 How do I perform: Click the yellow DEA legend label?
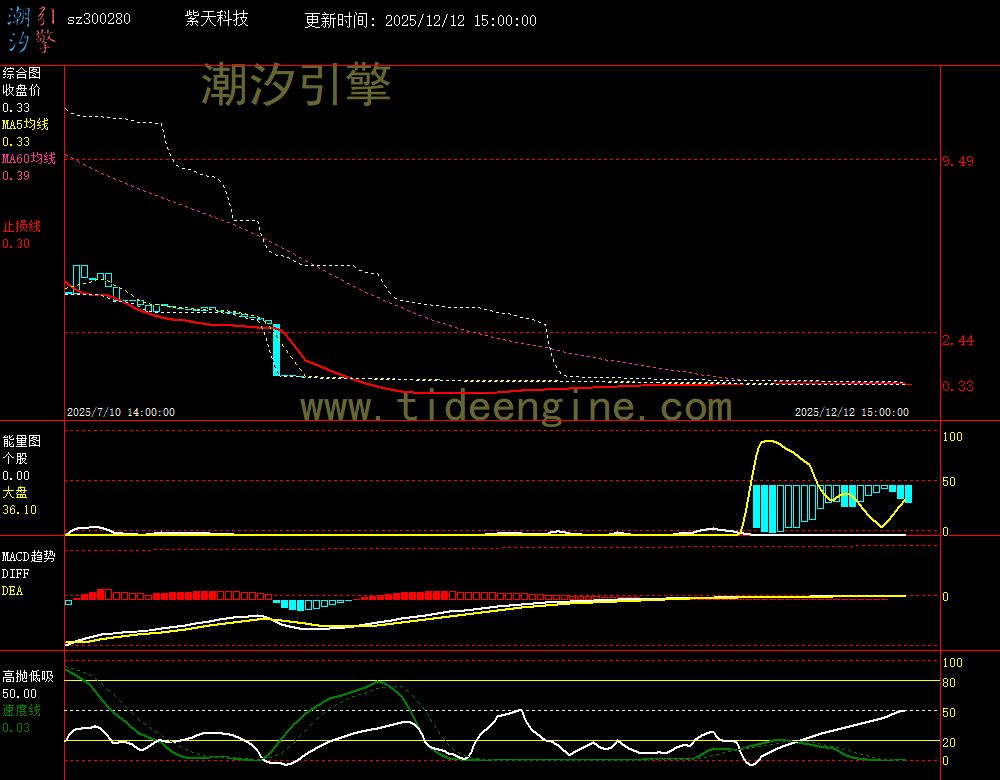pyautogui.click(x=12, y=590)
